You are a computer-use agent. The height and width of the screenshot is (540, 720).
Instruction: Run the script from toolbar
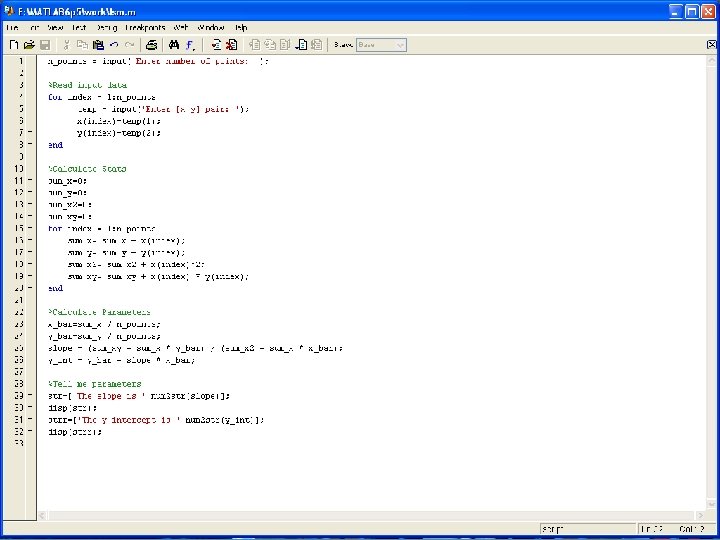tap(301, 45)
